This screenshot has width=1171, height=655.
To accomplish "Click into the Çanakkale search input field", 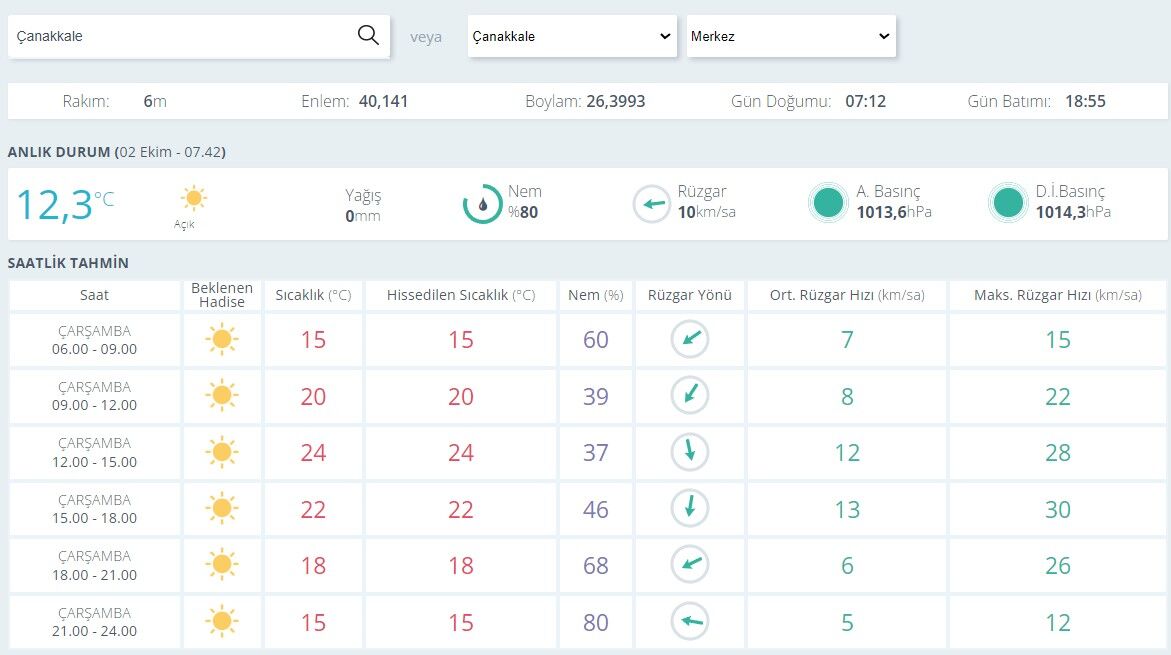I will tap(183, 36).
